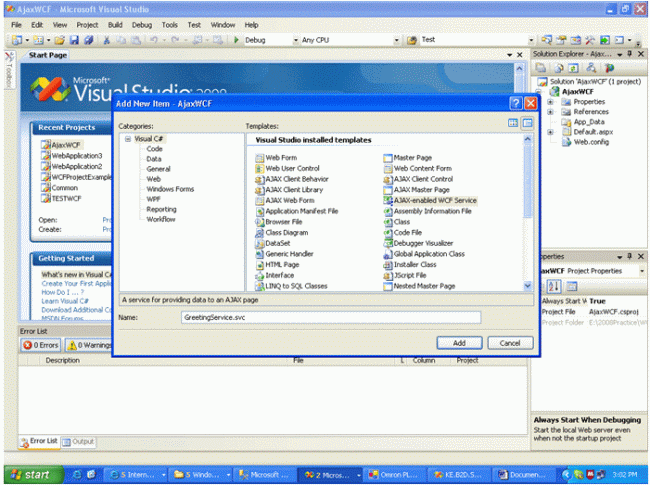The height and width of the screenshot is (485, 650).
Task: Switch to the Error List tab
Action: [x=39, y=441]
